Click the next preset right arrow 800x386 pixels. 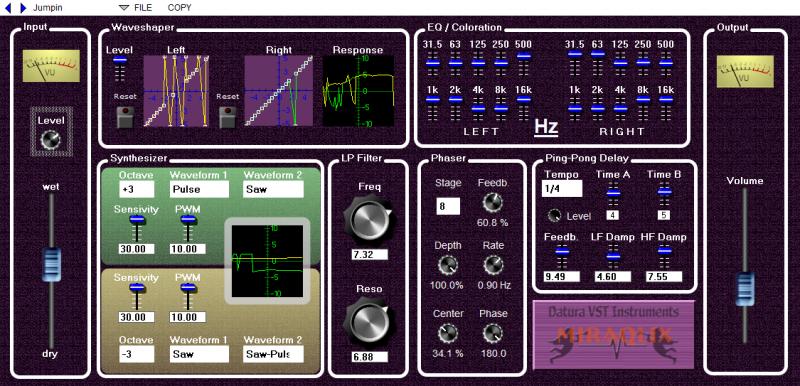[22, 8]
